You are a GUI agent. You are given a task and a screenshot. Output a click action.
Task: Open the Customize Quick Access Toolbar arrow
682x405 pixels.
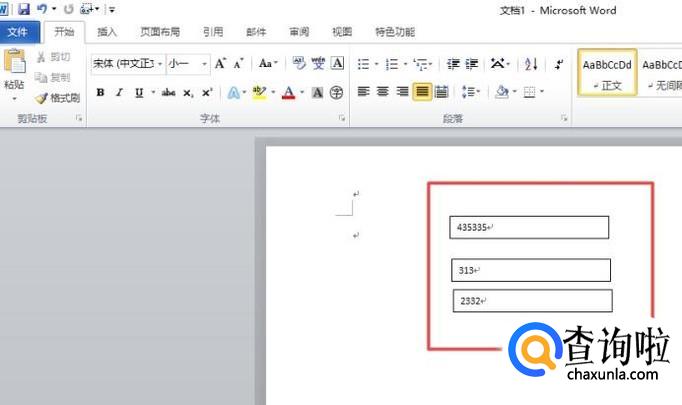tap(112, 9)
